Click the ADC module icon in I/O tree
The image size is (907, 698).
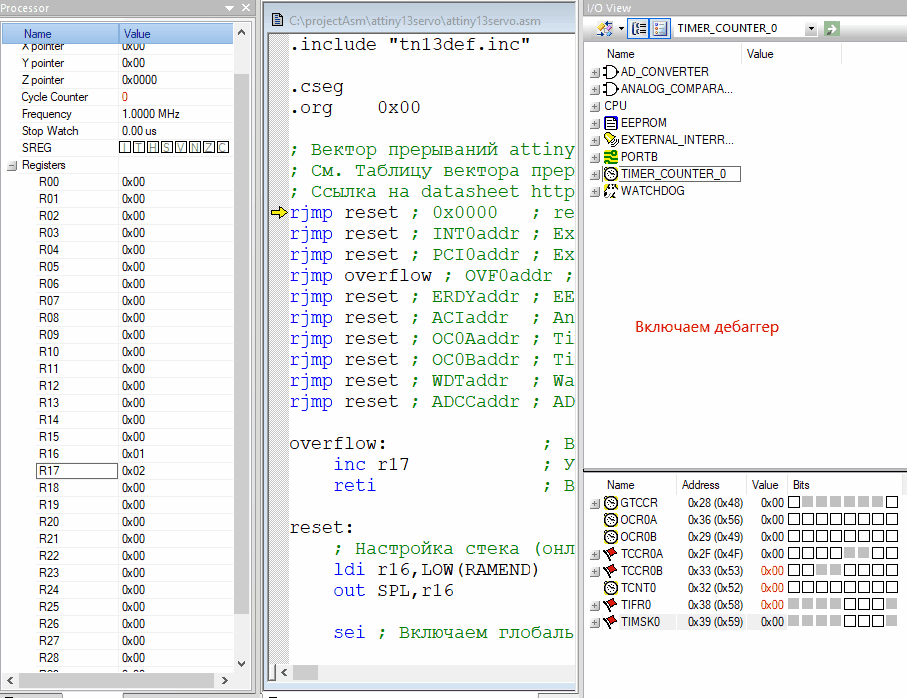(x=611, y=72)
